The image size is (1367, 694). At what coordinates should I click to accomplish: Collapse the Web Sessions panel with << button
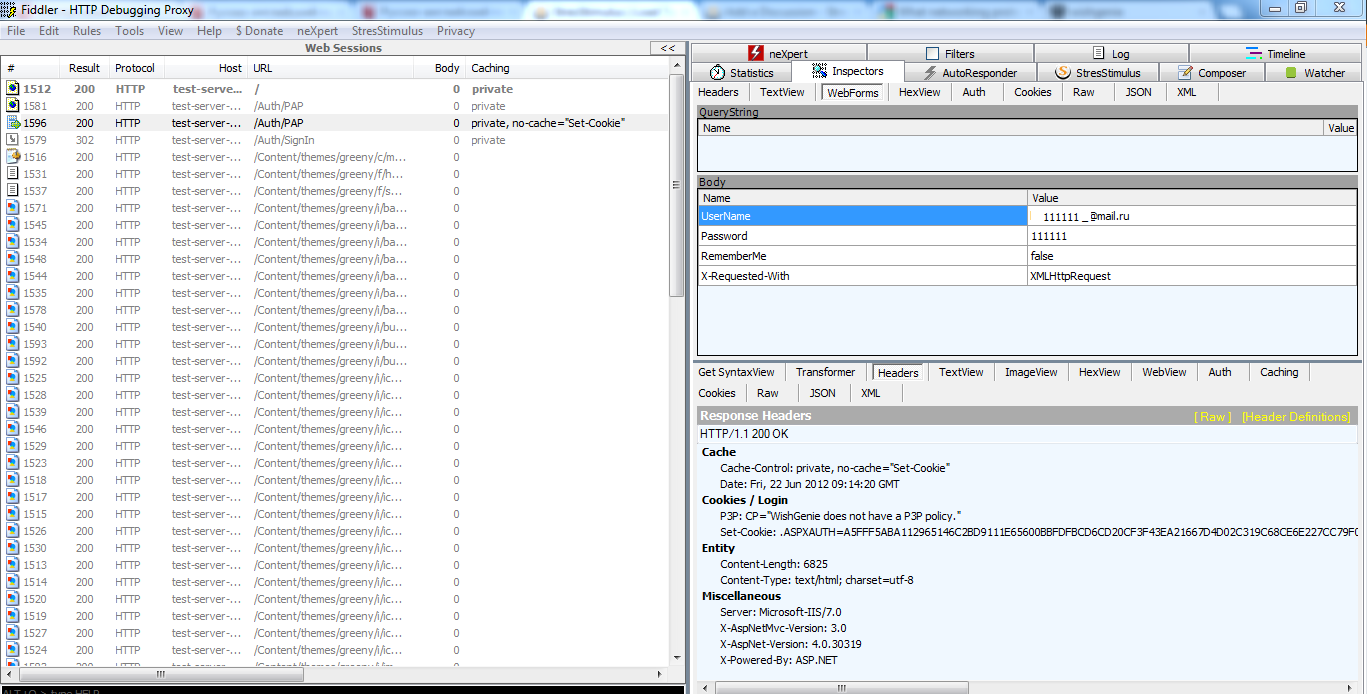click(667, 48)
